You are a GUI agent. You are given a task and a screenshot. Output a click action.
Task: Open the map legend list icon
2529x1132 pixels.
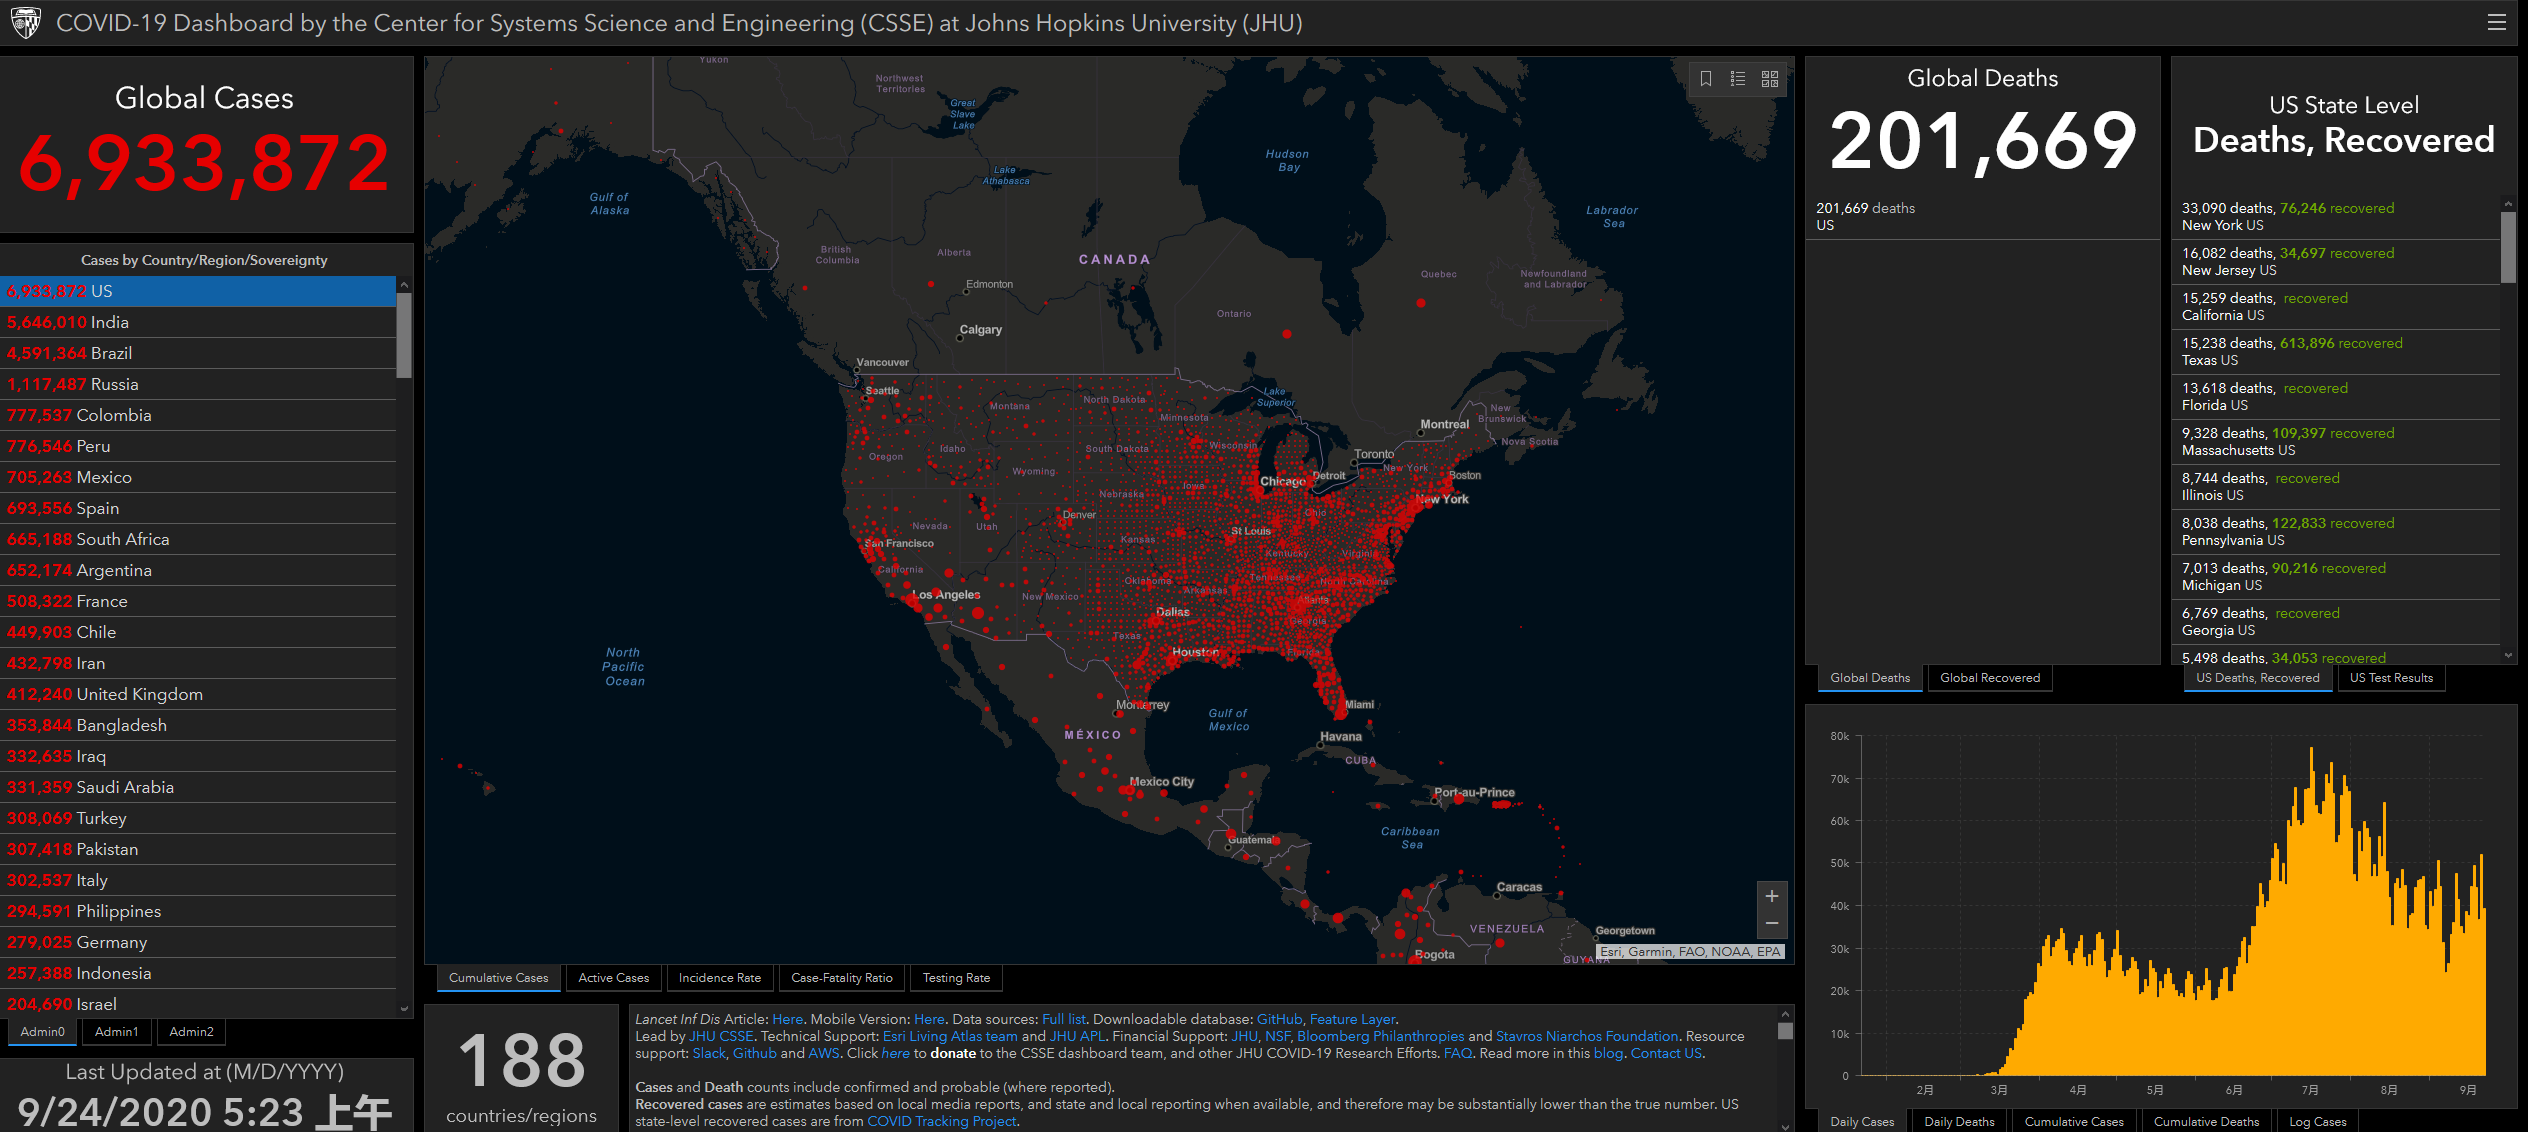tap(1738, 78)
